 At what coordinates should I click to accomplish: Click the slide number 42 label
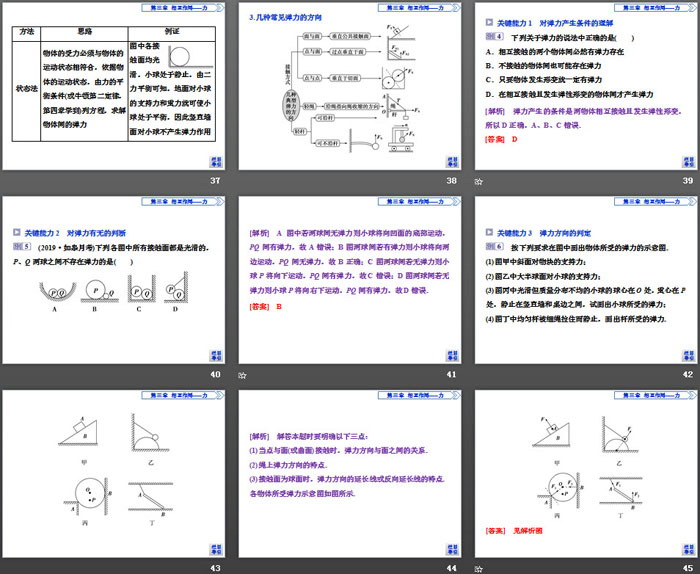pyautogui.click(x=687, y=374)
